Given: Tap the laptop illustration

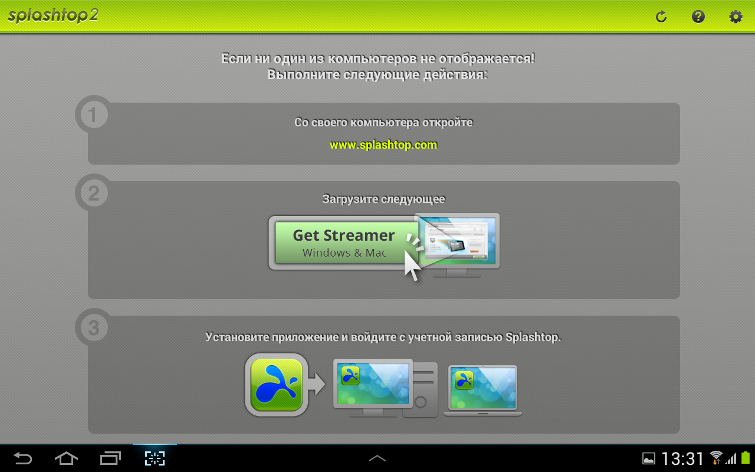Looking at the screenshot, I should (x=482, y=391).
